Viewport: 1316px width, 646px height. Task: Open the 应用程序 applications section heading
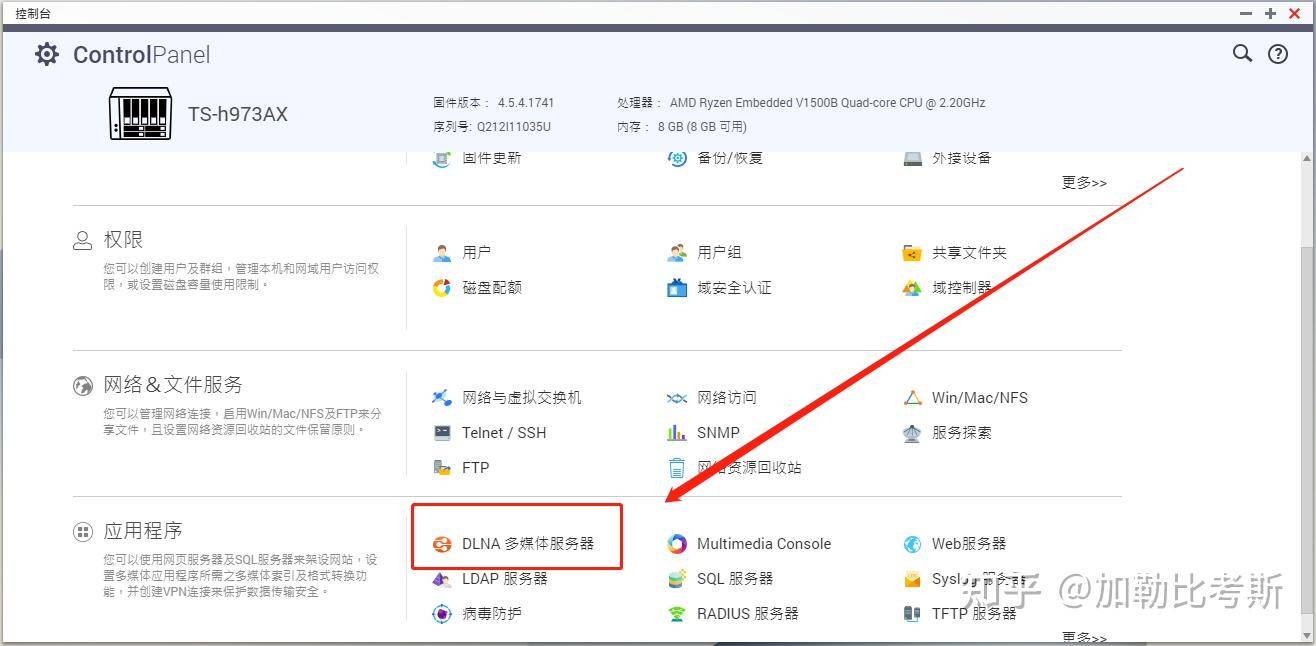[143, 531]
